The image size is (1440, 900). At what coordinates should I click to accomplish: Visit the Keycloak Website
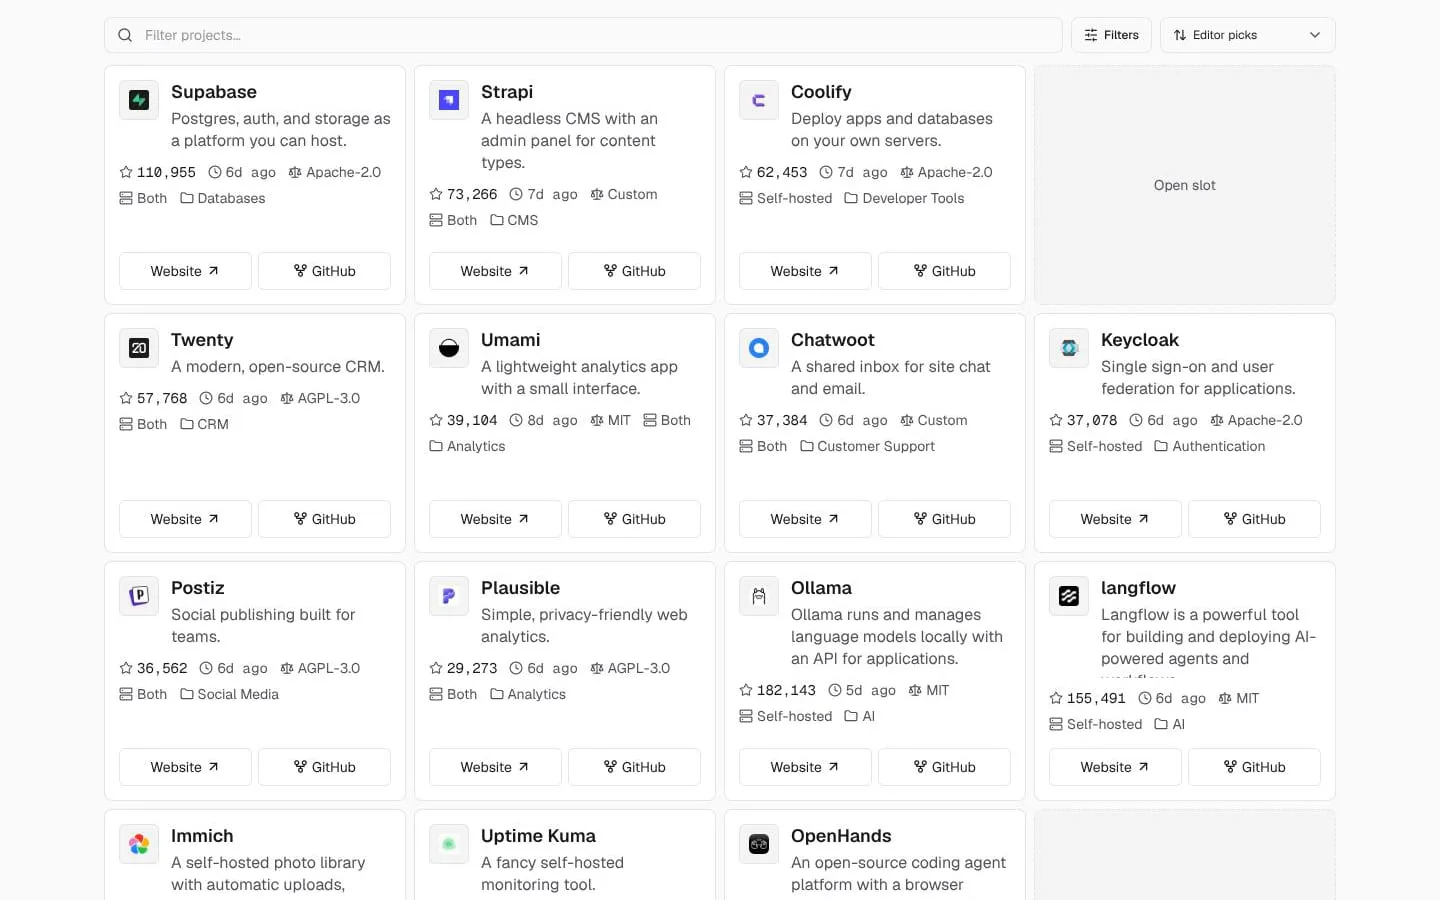[x=1115, y=519]
